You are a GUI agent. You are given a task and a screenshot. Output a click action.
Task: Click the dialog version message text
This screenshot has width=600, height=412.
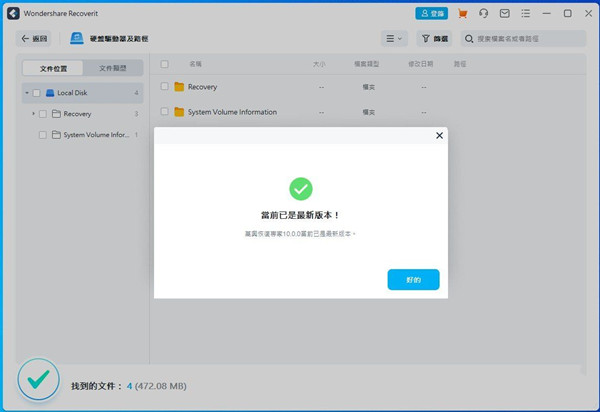(x=300, y=234)
